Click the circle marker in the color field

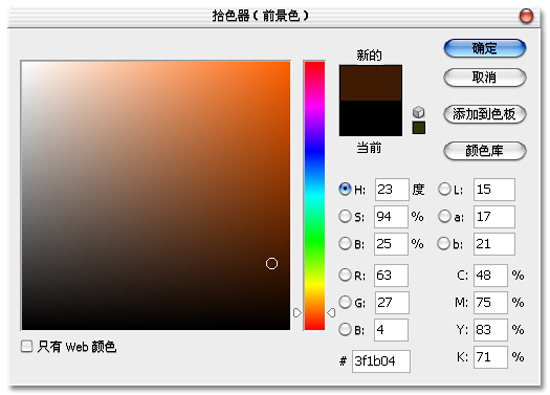coord(272,263)
